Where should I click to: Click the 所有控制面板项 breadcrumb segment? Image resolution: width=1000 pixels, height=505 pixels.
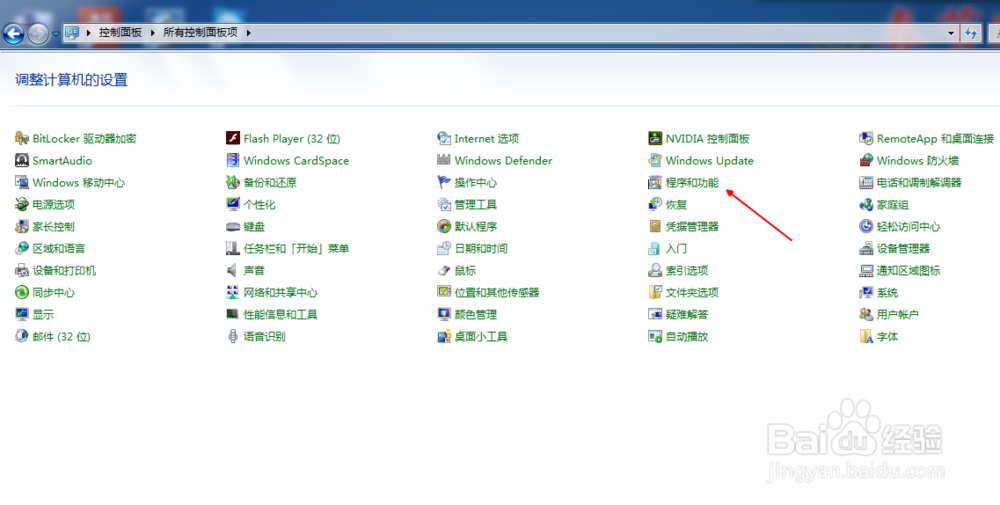[200, 33]
